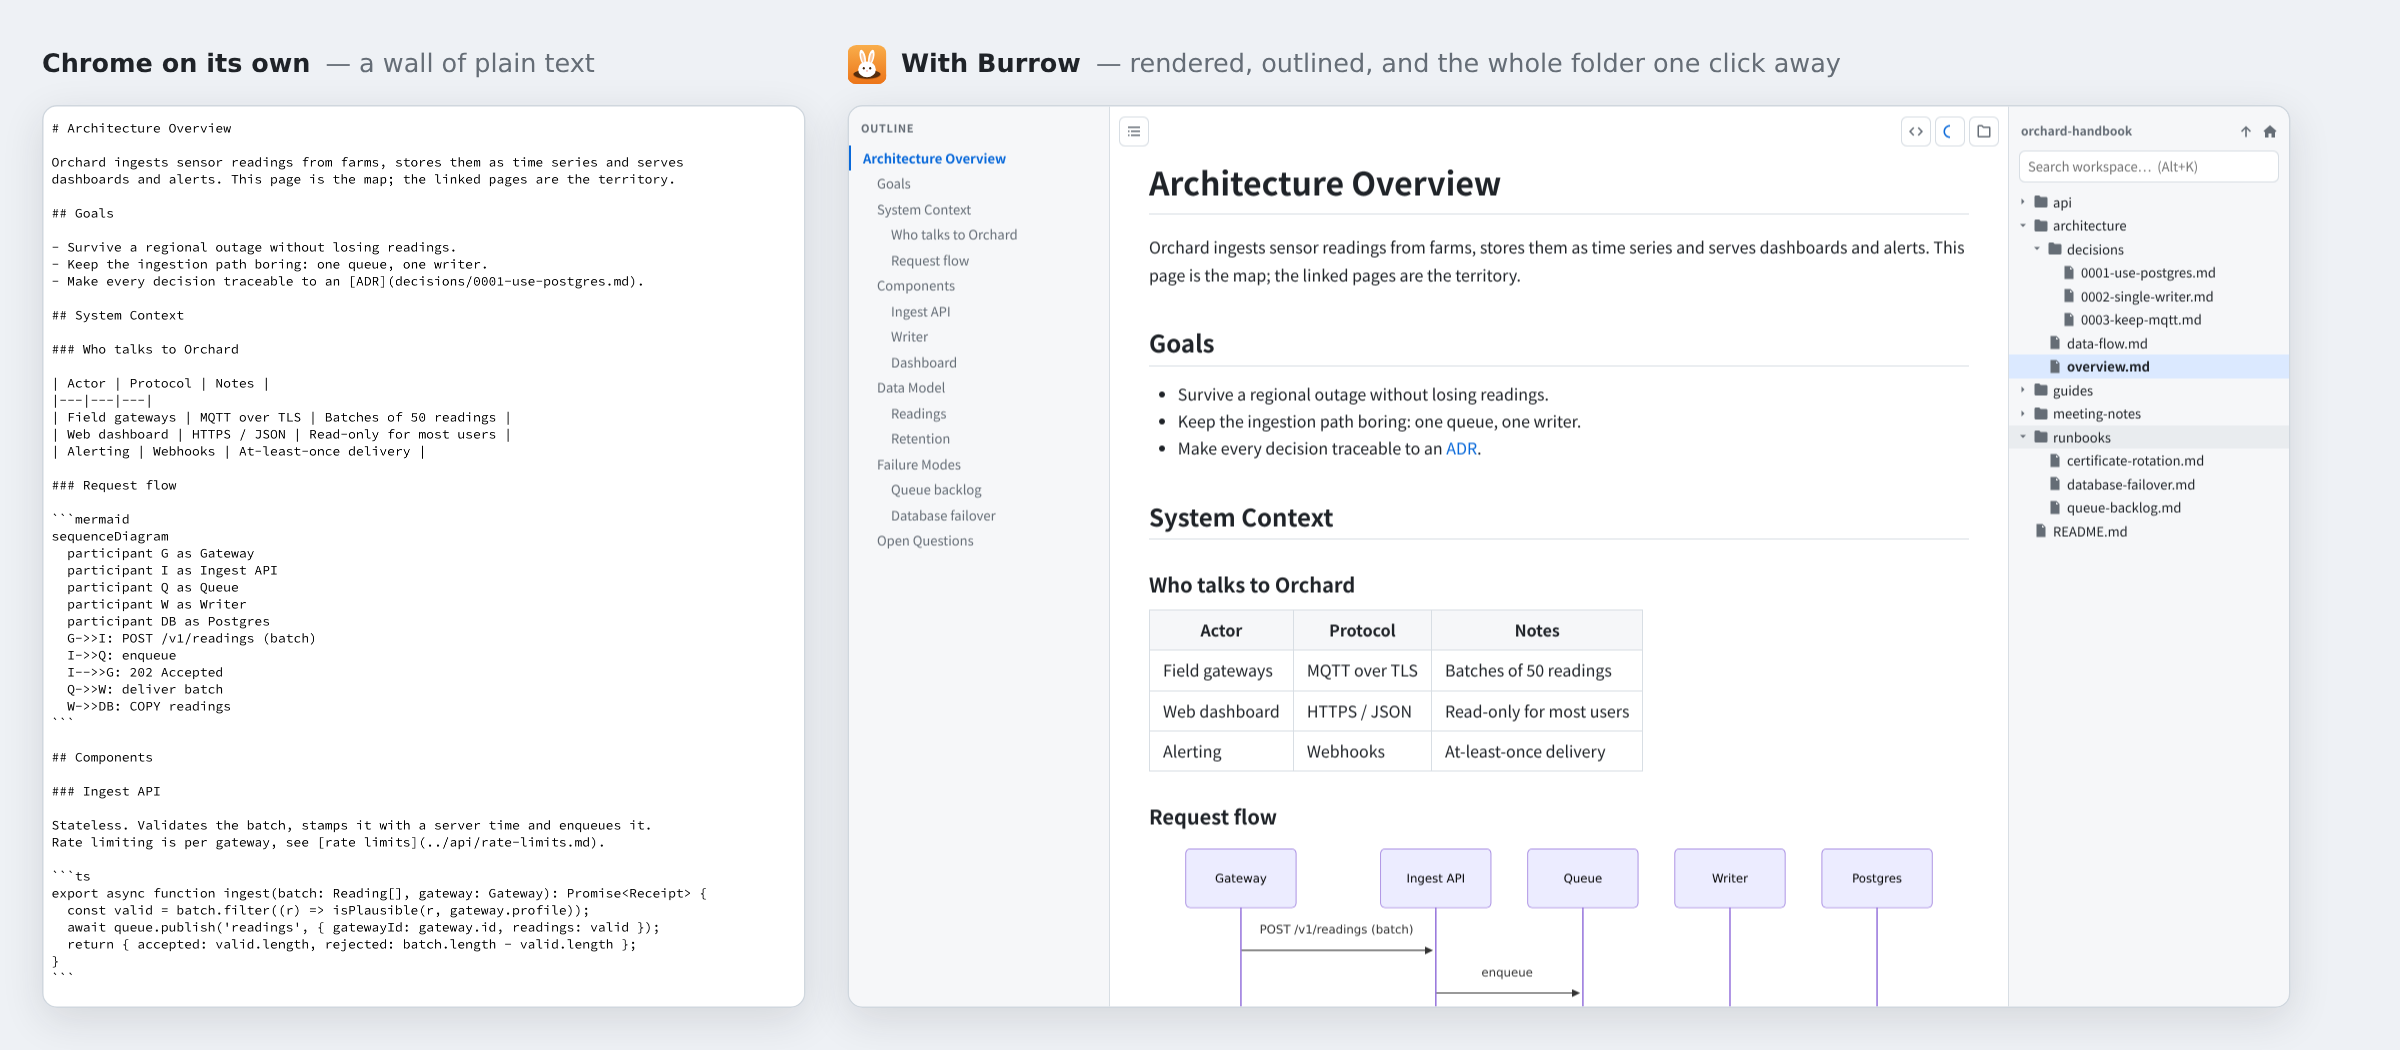
Task: Focus the Search workspace field
Action: tap(2148, 167)
